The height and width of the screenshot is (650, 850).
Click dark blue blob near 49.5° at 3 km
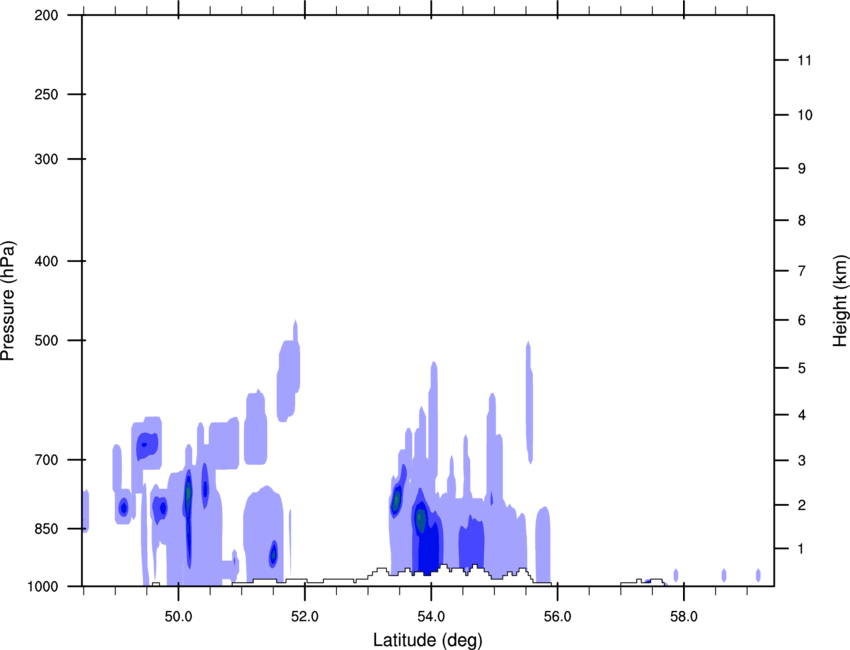146,445
